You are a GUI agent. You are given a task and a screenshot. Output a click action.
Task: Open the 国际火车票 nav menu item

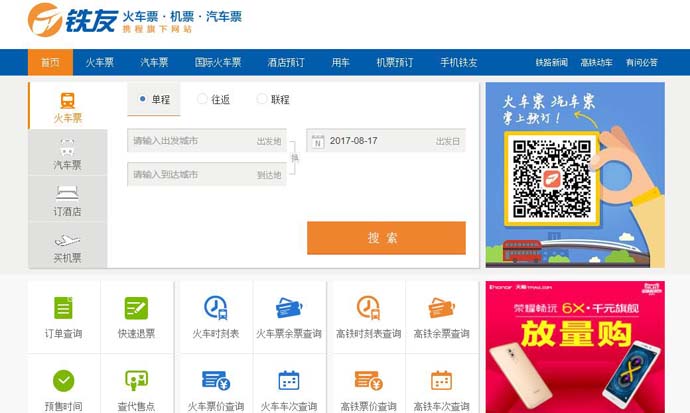218,62
